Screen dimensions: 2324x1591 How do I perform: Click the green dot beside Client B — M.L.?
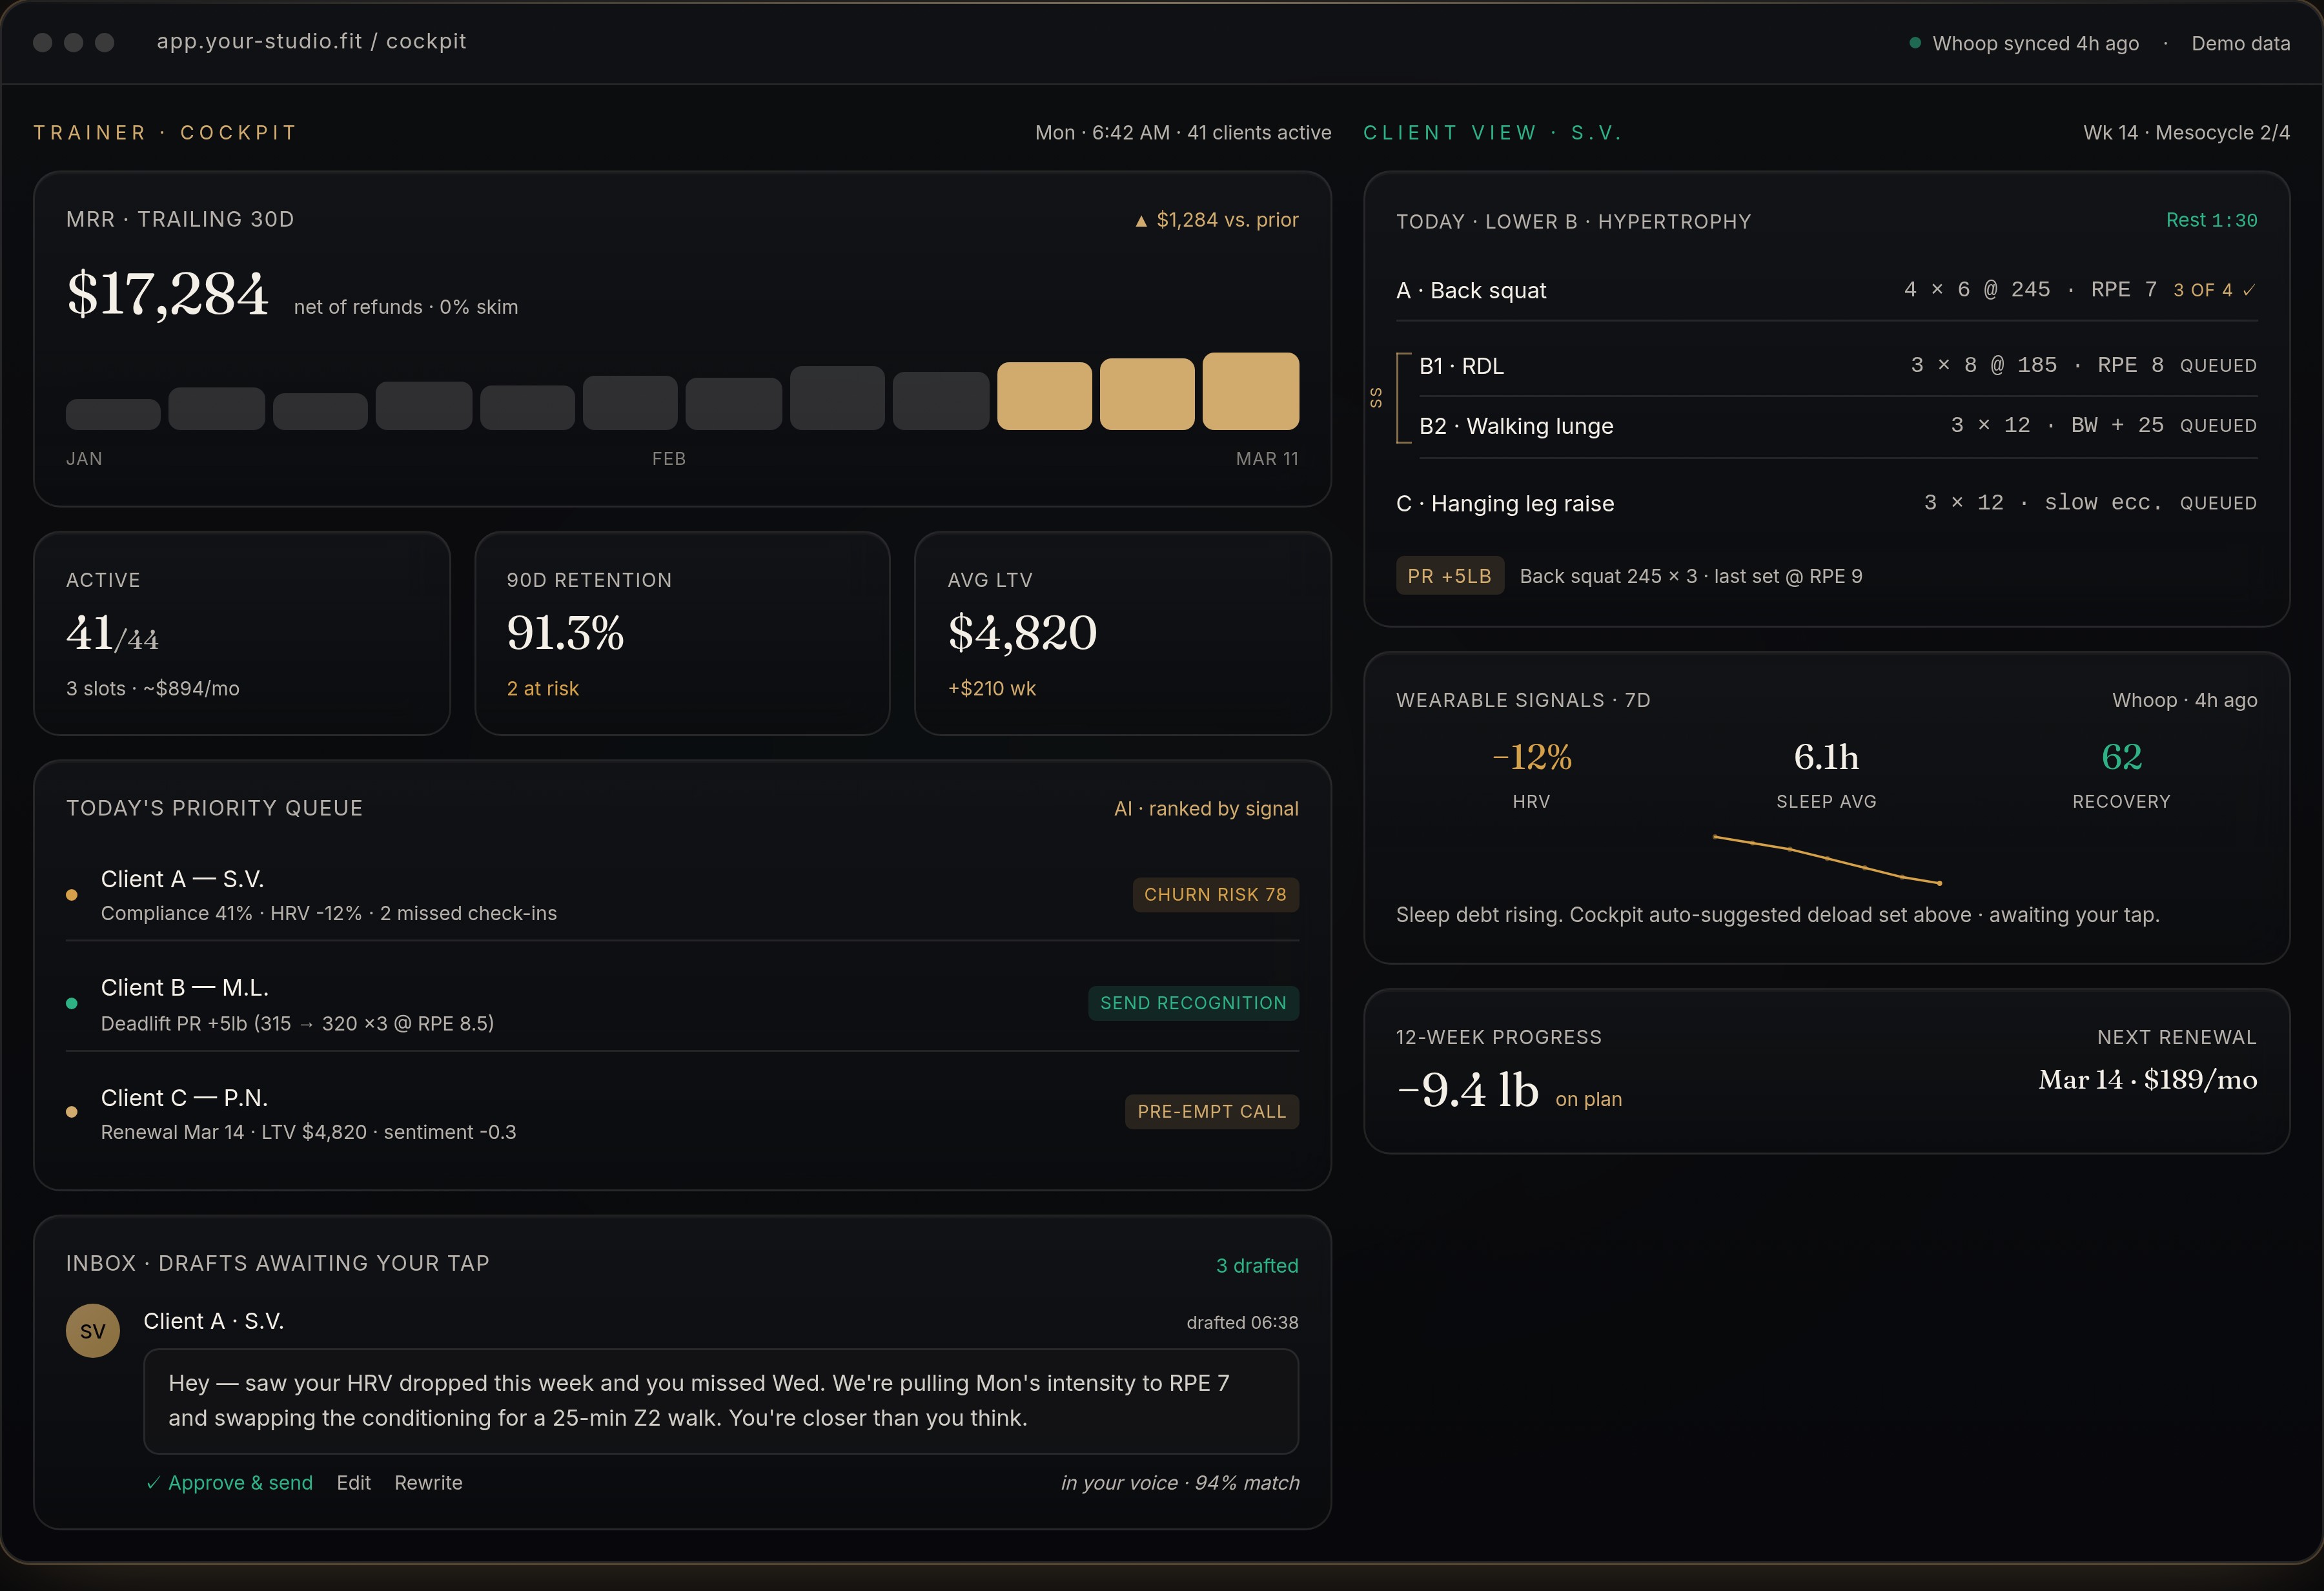(x=72, y=1003)
